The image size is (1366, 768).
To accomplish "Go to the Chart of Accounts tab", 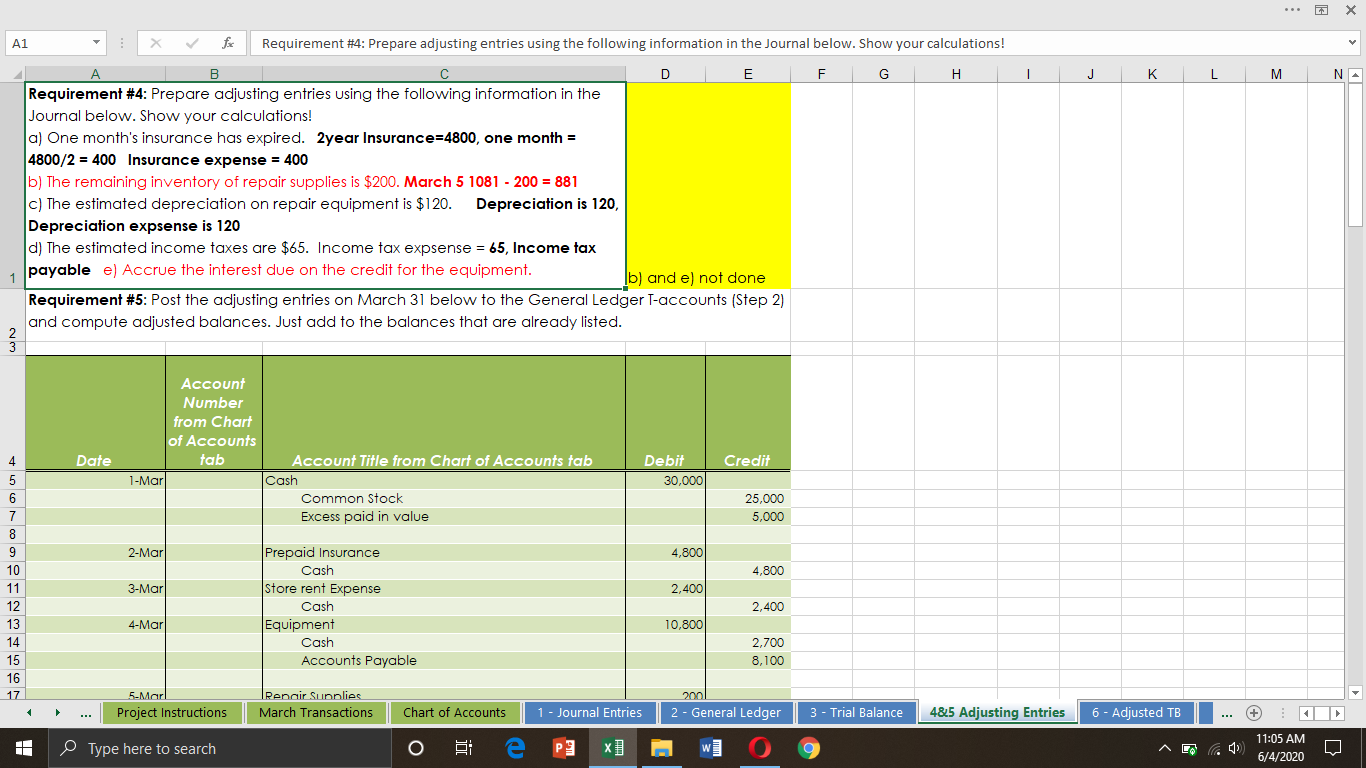I will [x=454, y=713].
